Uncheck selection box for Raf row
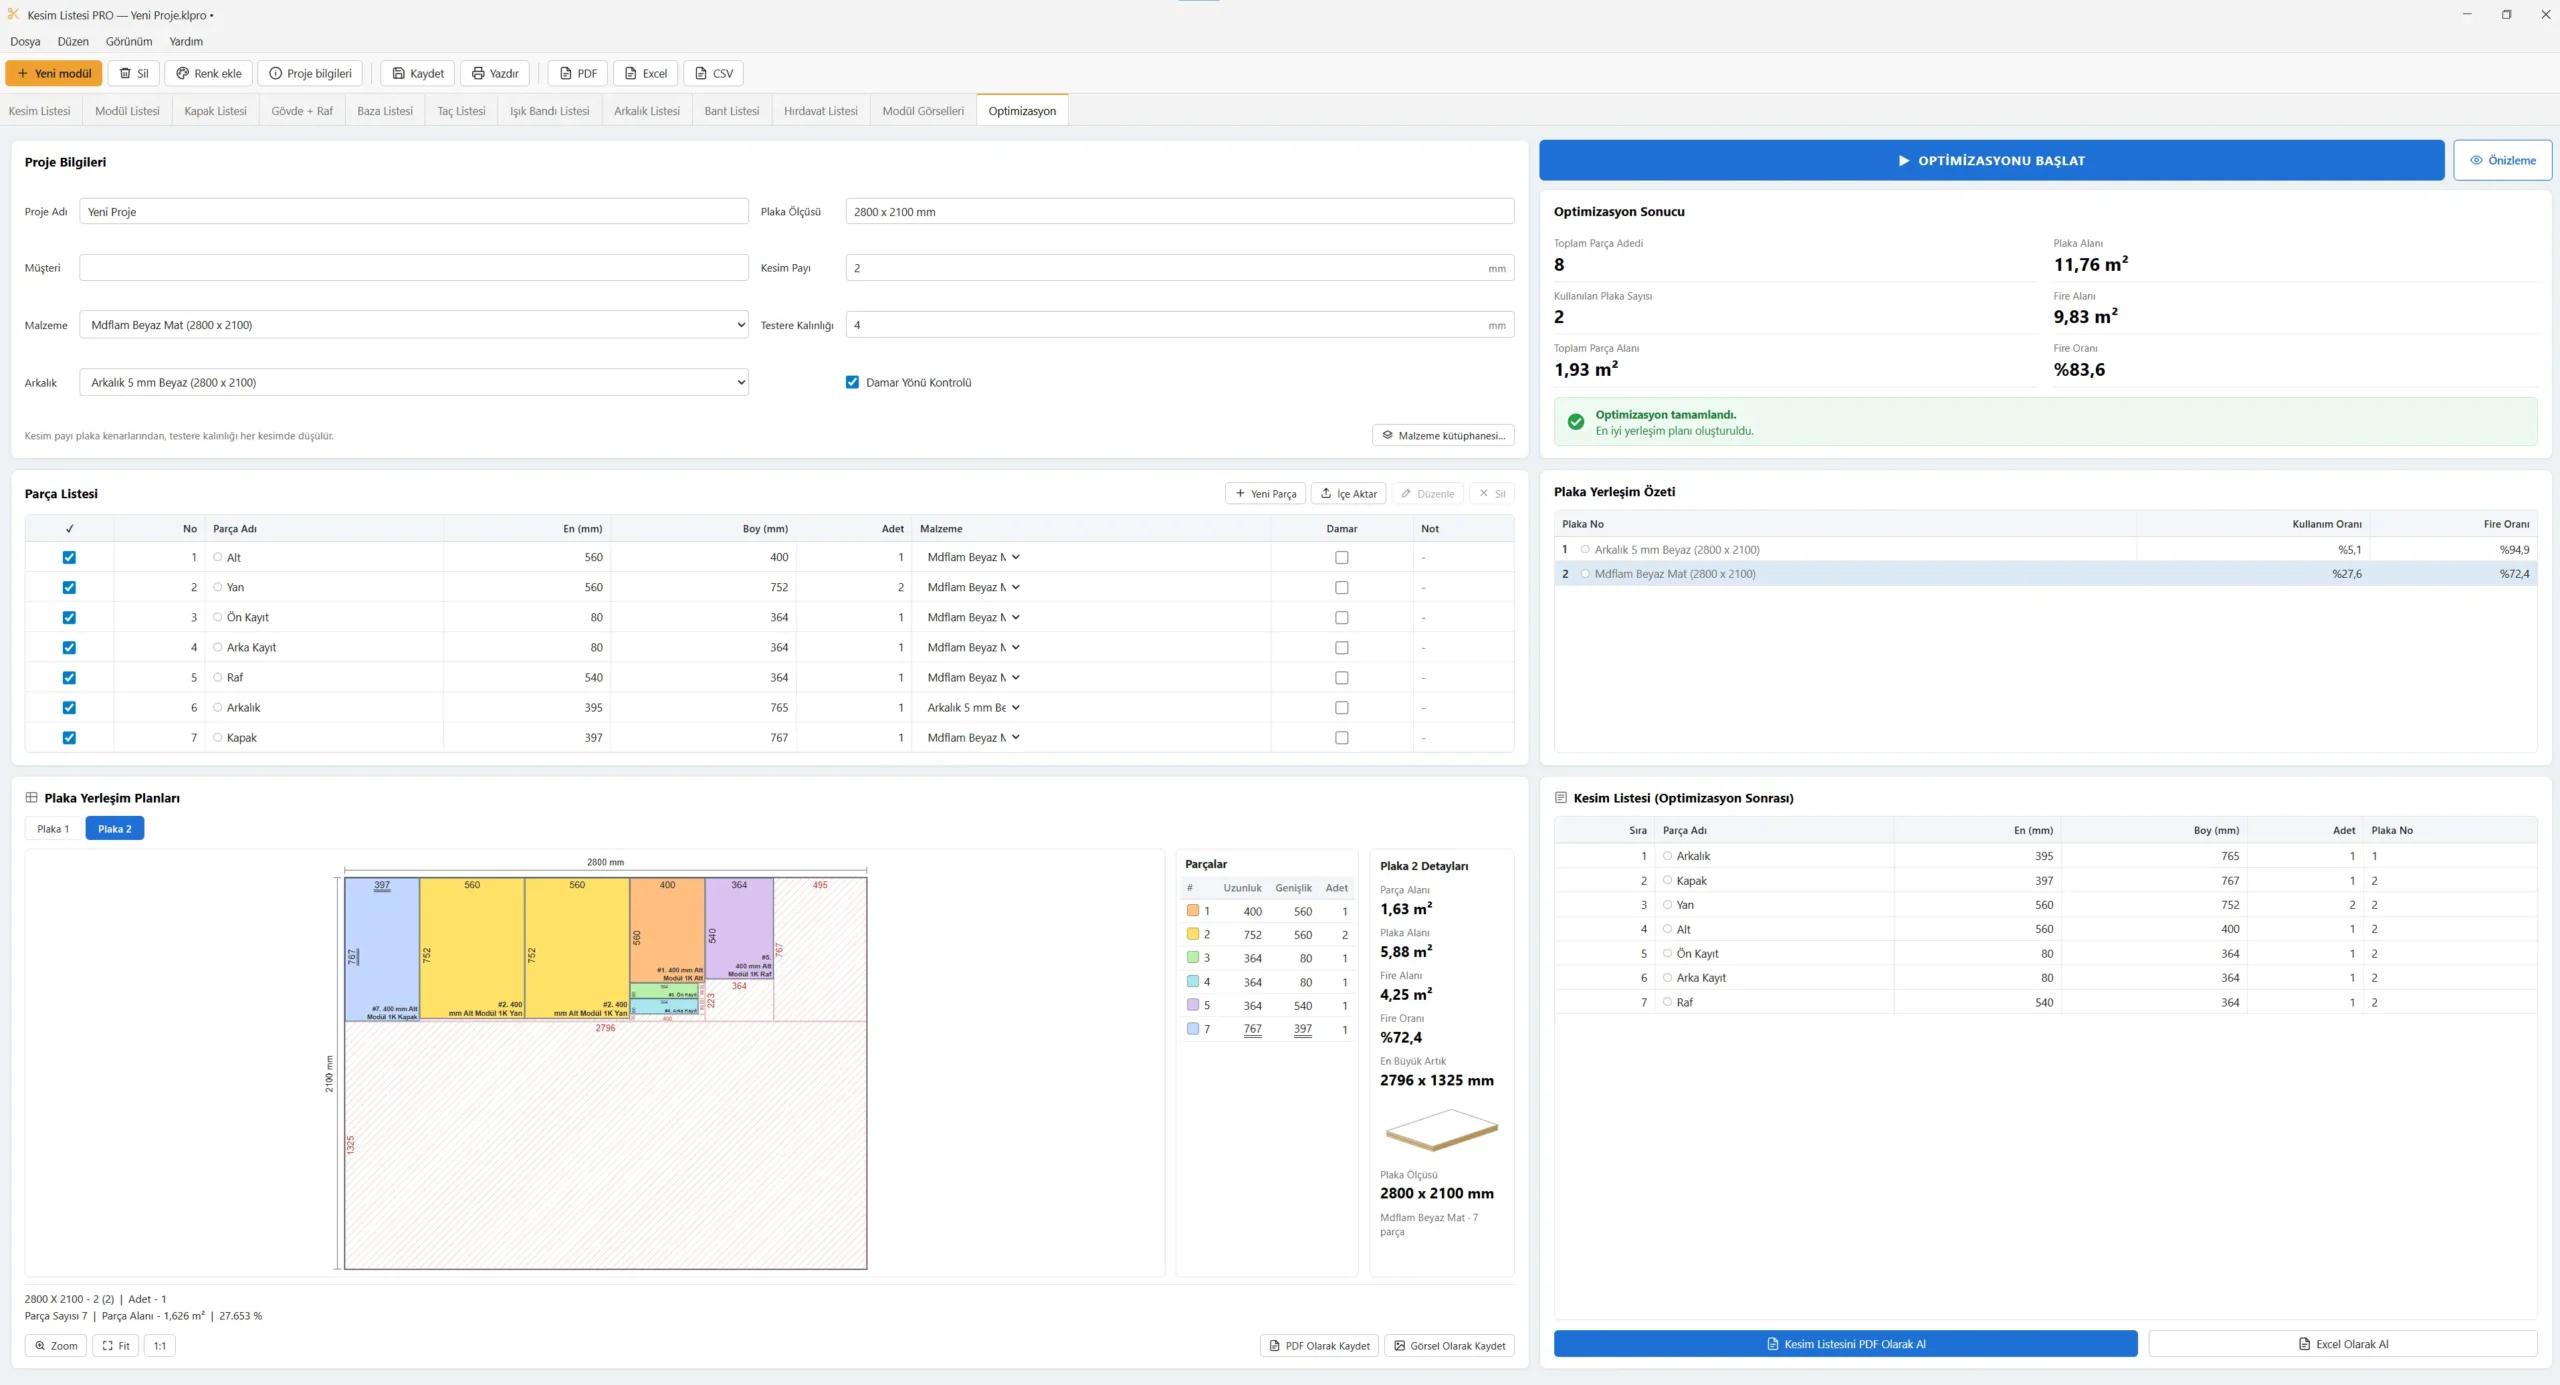Viewport: 2560px width, 1385px height. click(x=69, y=677)
